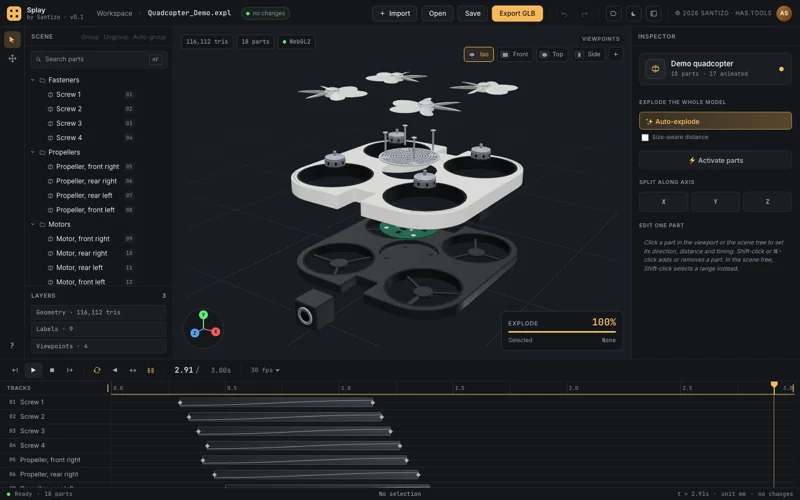The width and height of the screenshot is (800, 500).
Task: Click Activate parts button
Action: pos(715,160)
